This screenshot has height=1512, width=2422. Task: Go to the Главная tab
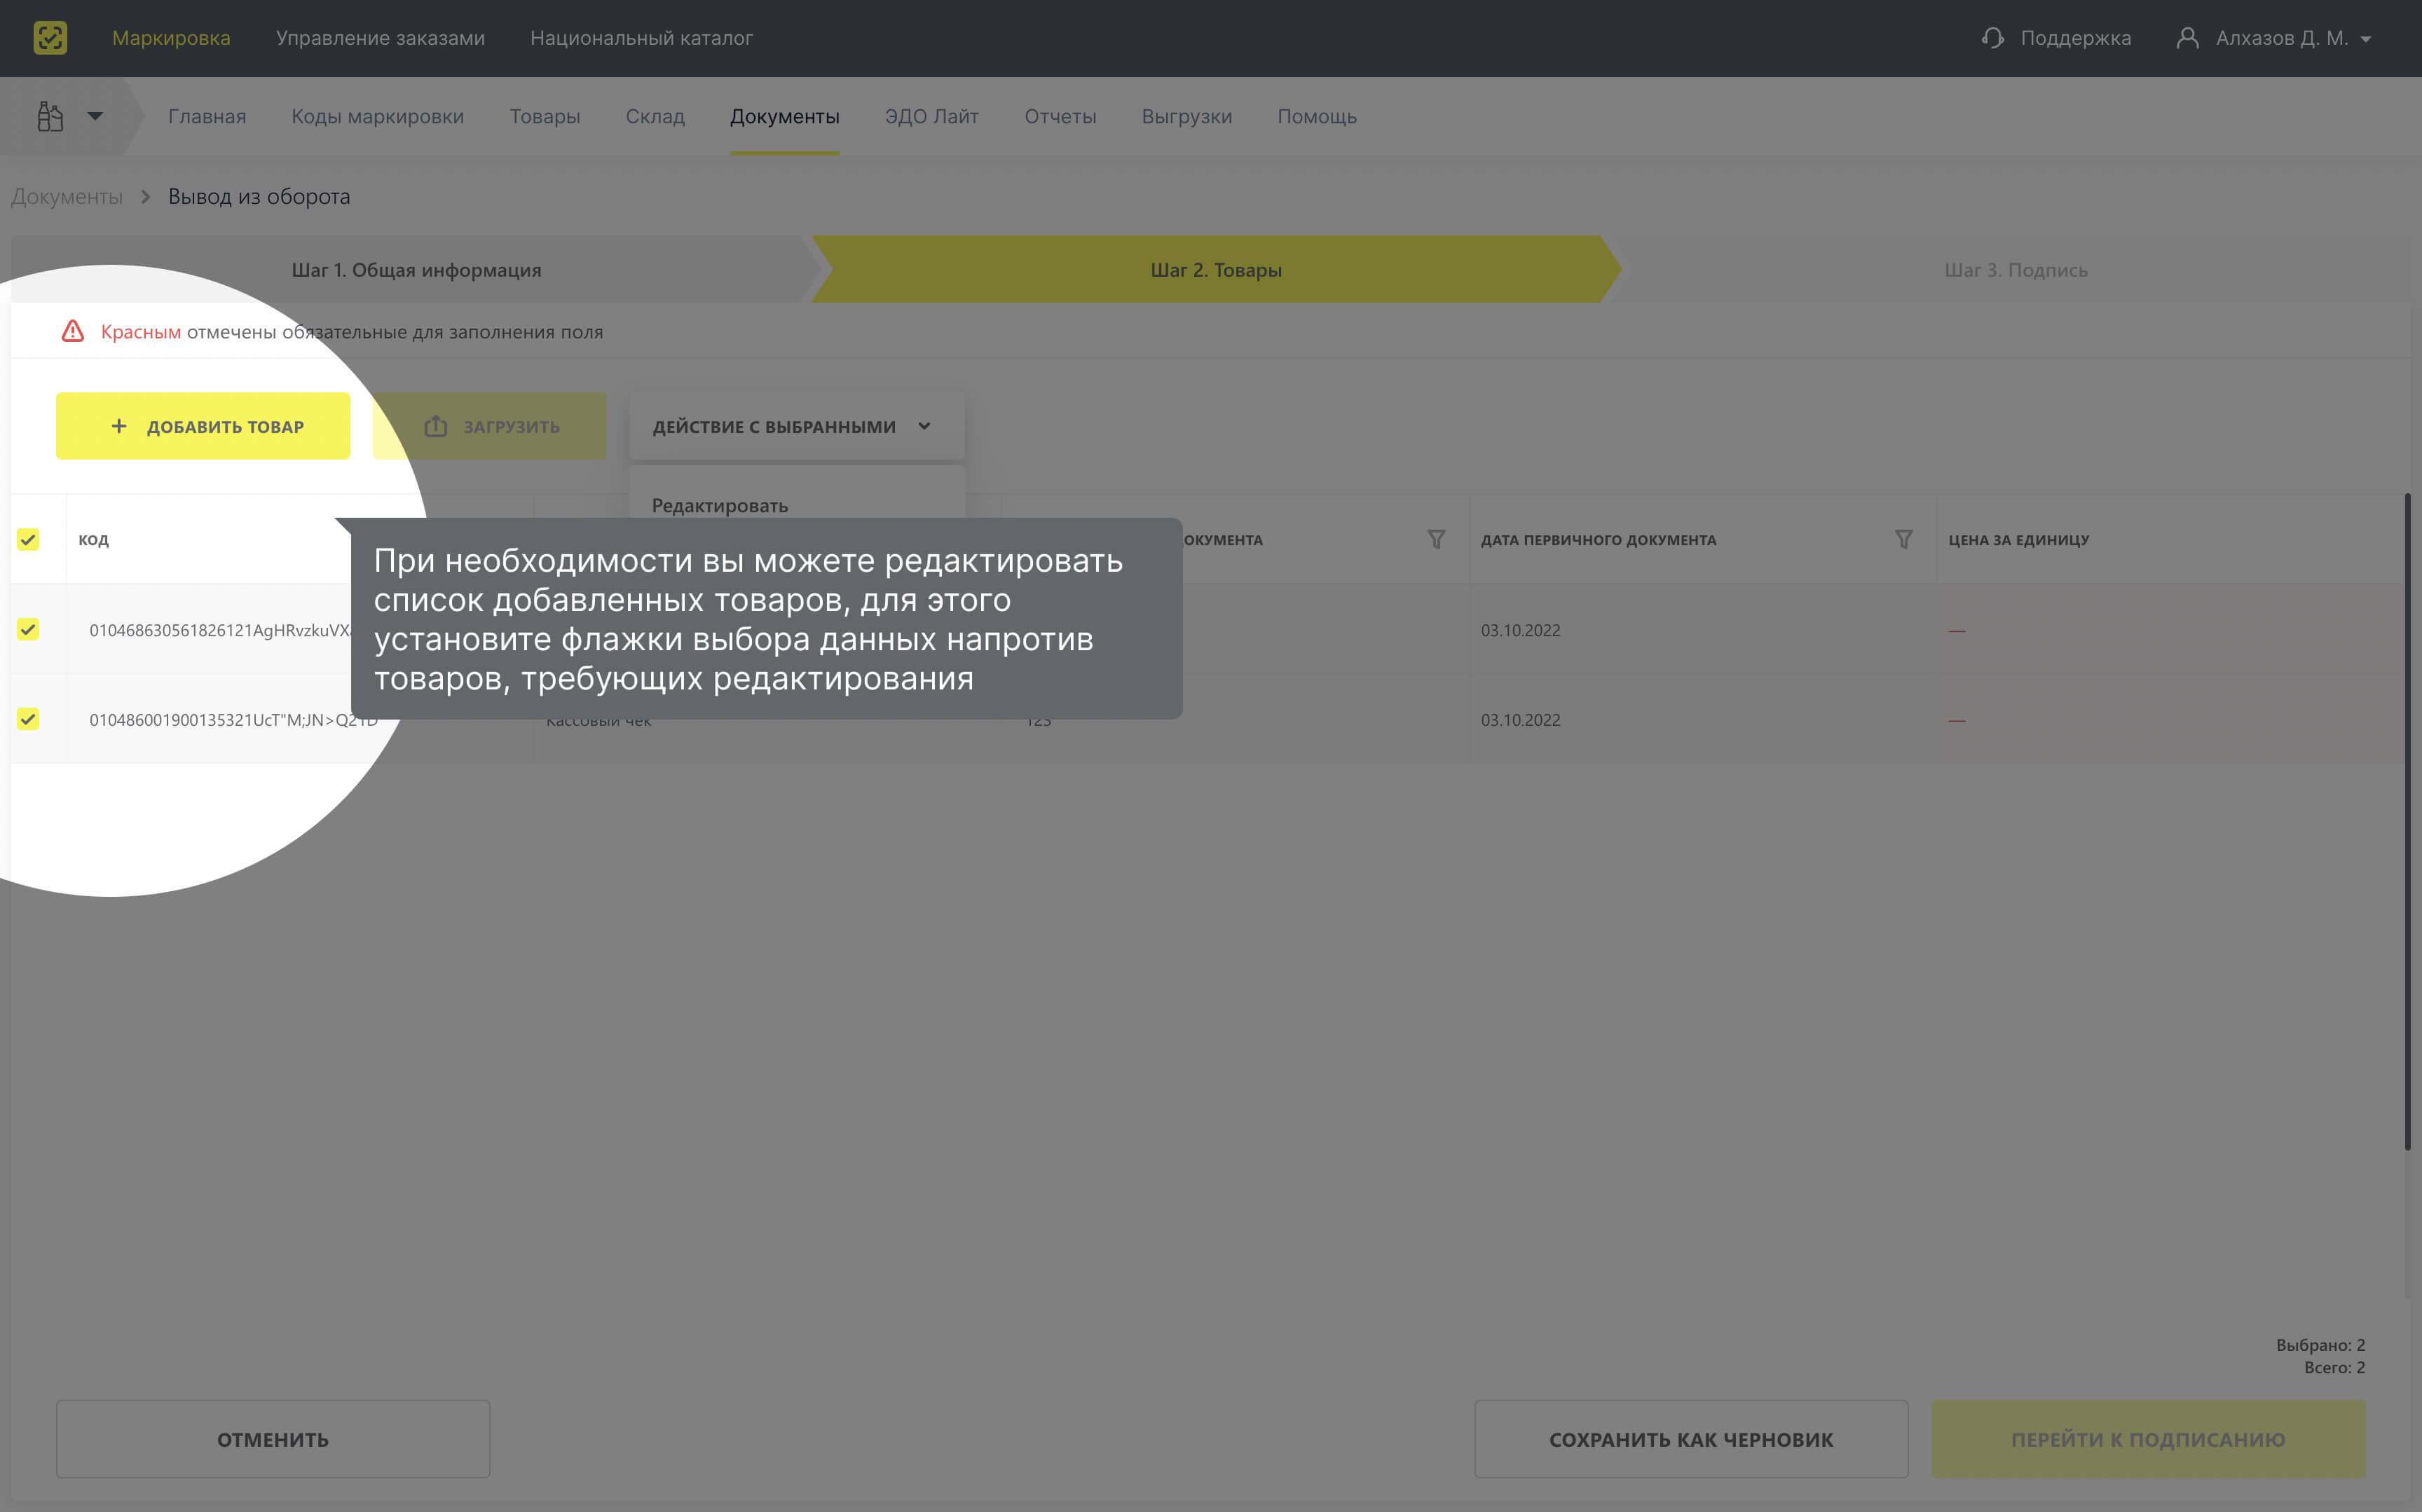pos(207,116)
